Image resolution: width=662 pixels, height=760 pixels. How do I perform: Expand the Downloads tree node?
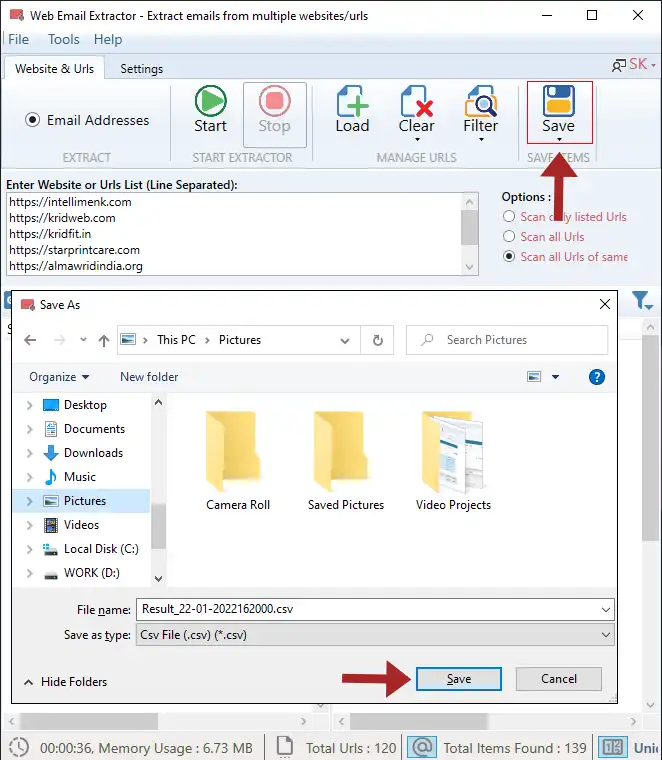pyautogui.click(x=30, y=453)
